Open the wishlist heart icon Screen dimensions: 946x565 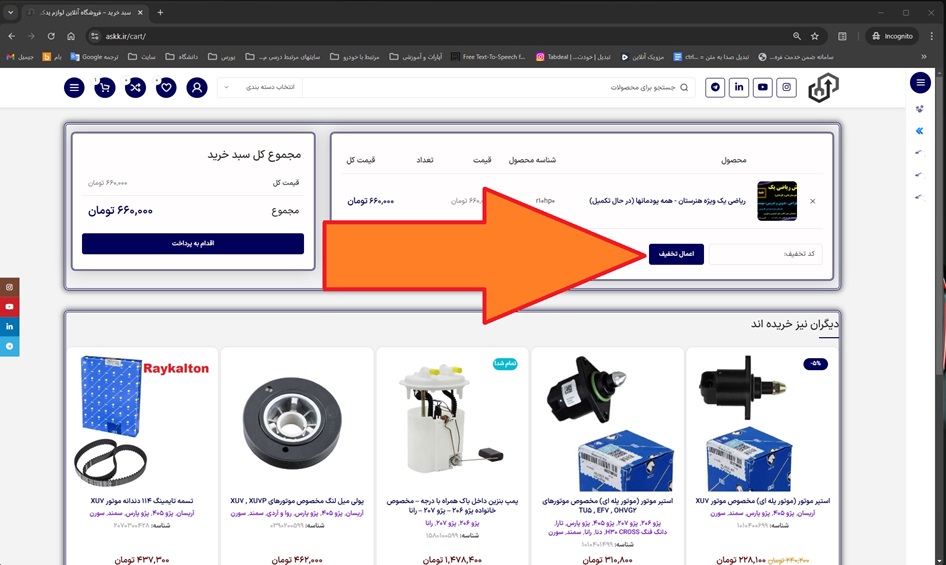(x=166, y=88)
